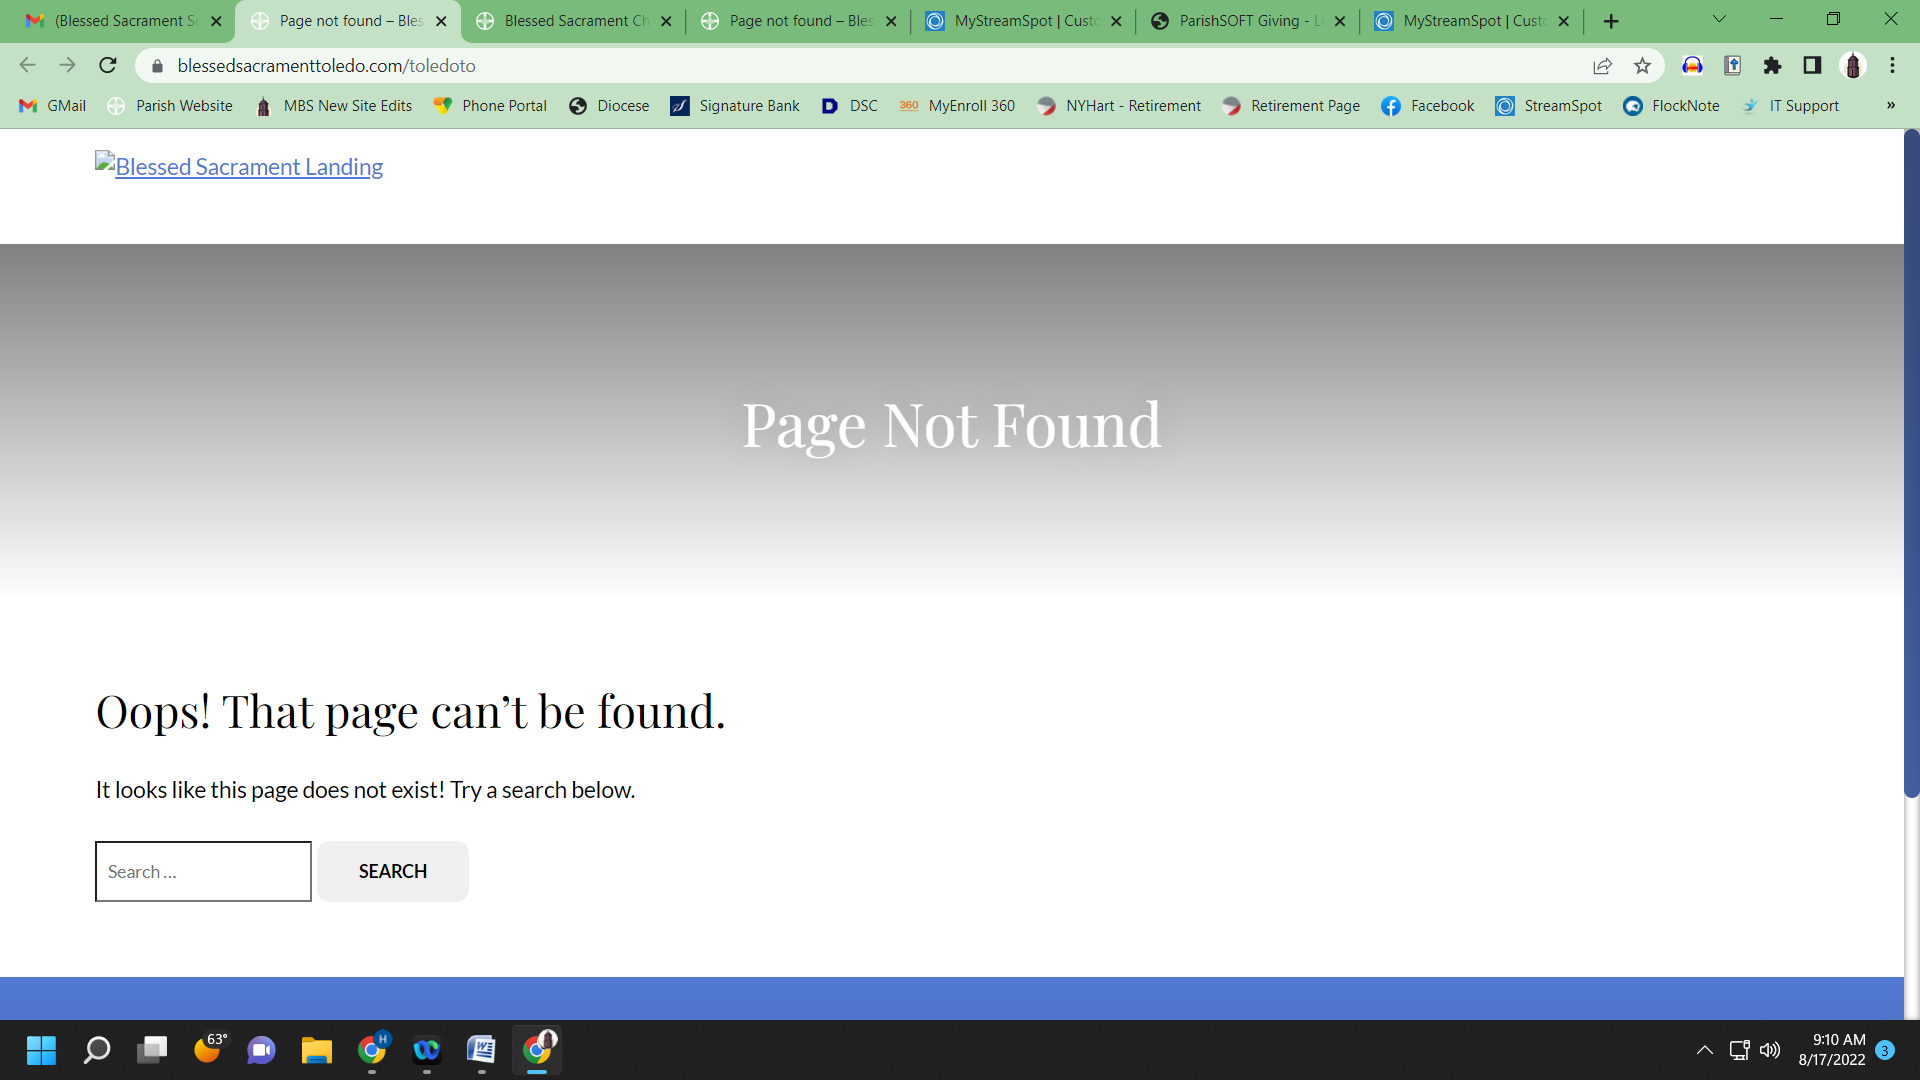The height and width of the screenshot is (1080, 1920).
Task: Open File Explorer from taskbar
Action: coord(316,1050)
